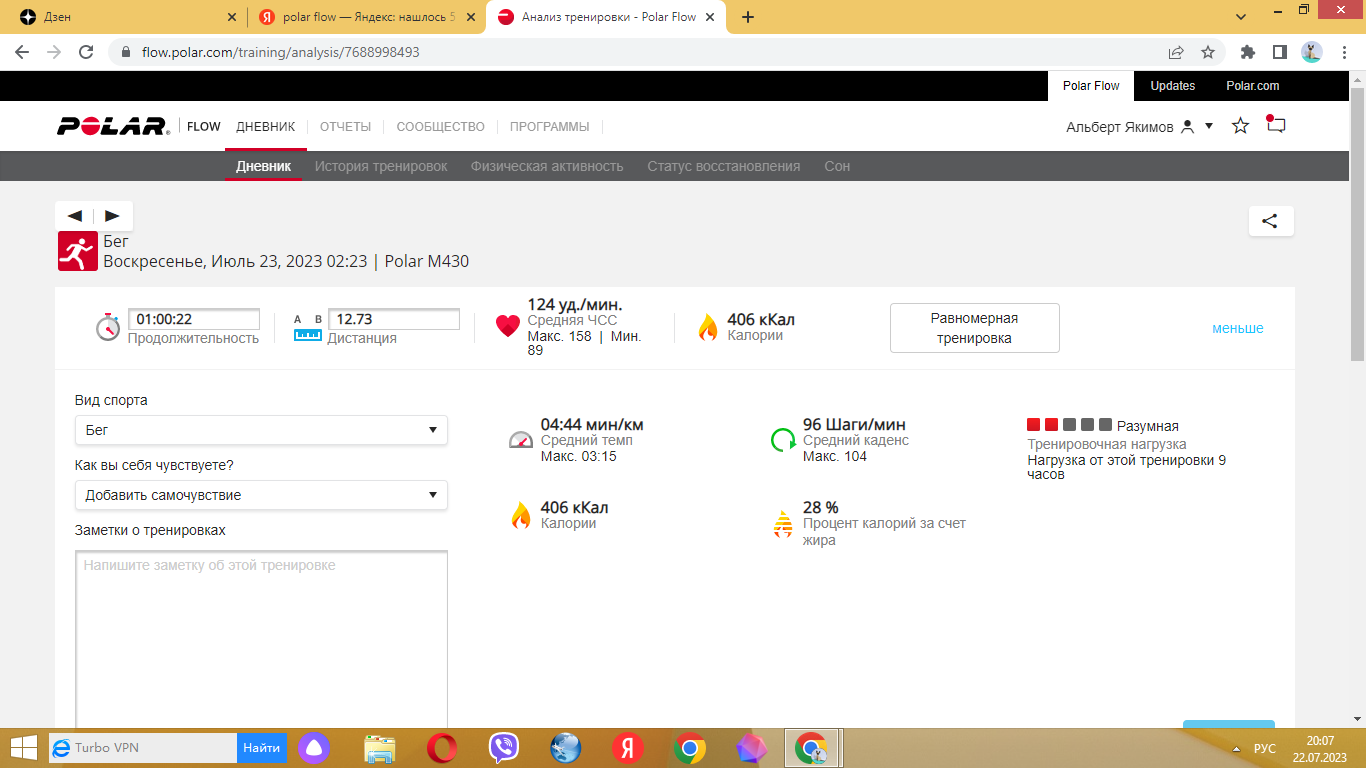Launch Opera from the taskbar
Image resolution: width=1366 pixels, height=768 pixels.
(442, 748)
